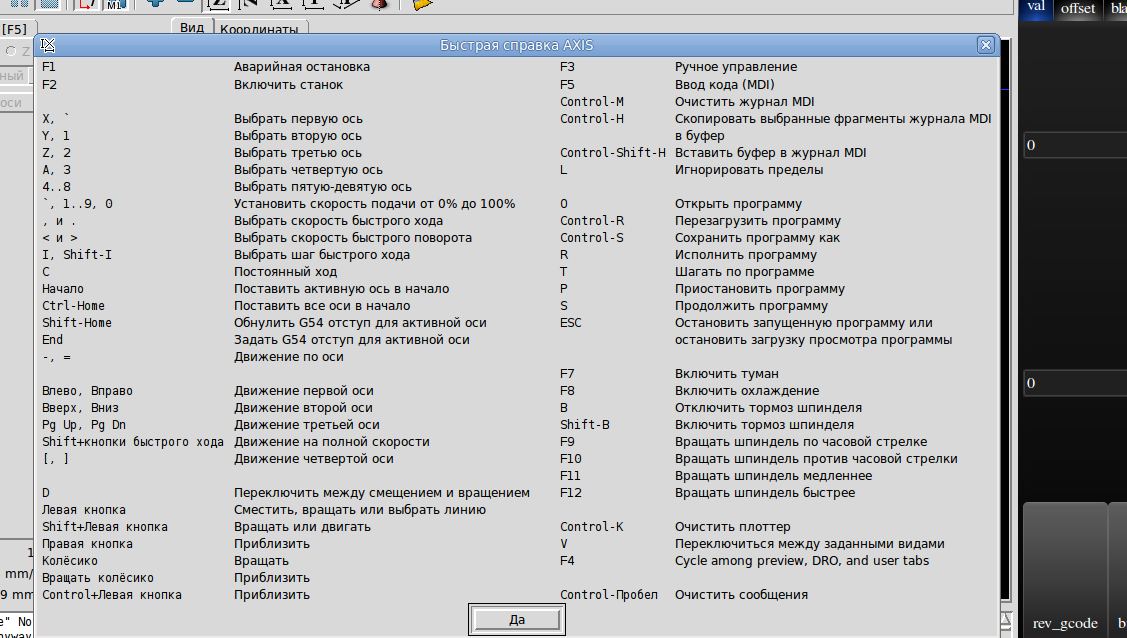The width and height of the screenshot is (1127, 638).
Task: Focus the lower 0 value field
Action: tap(1075, 383)
